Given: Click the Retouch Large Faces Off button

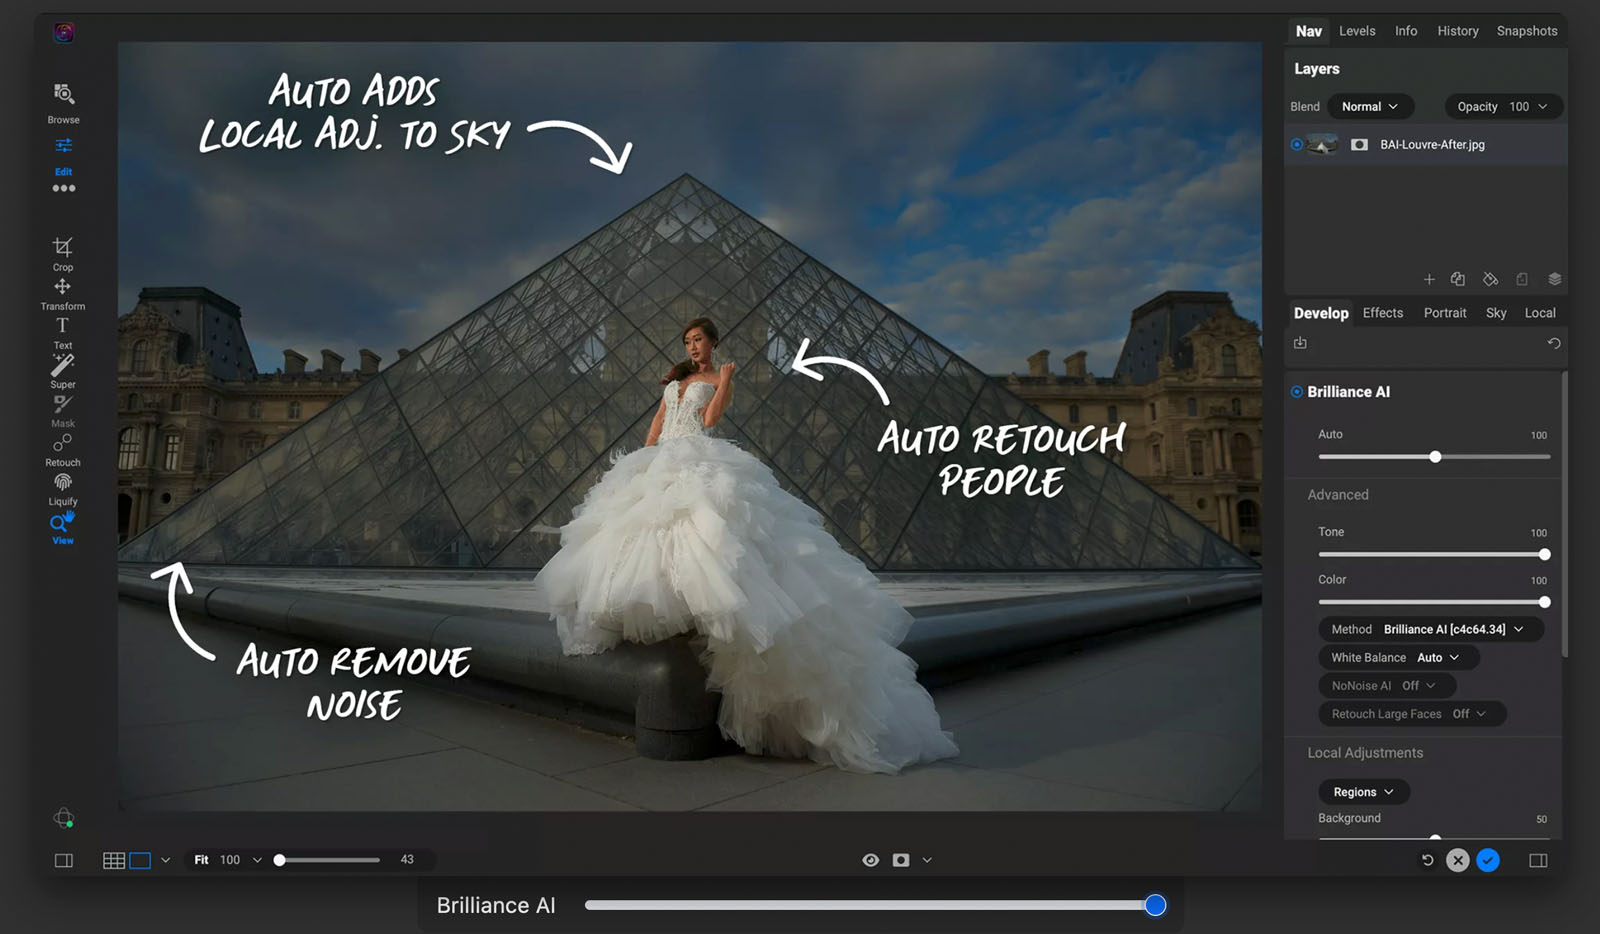Looking at the screenshot, I should [x=1411, y=714].
